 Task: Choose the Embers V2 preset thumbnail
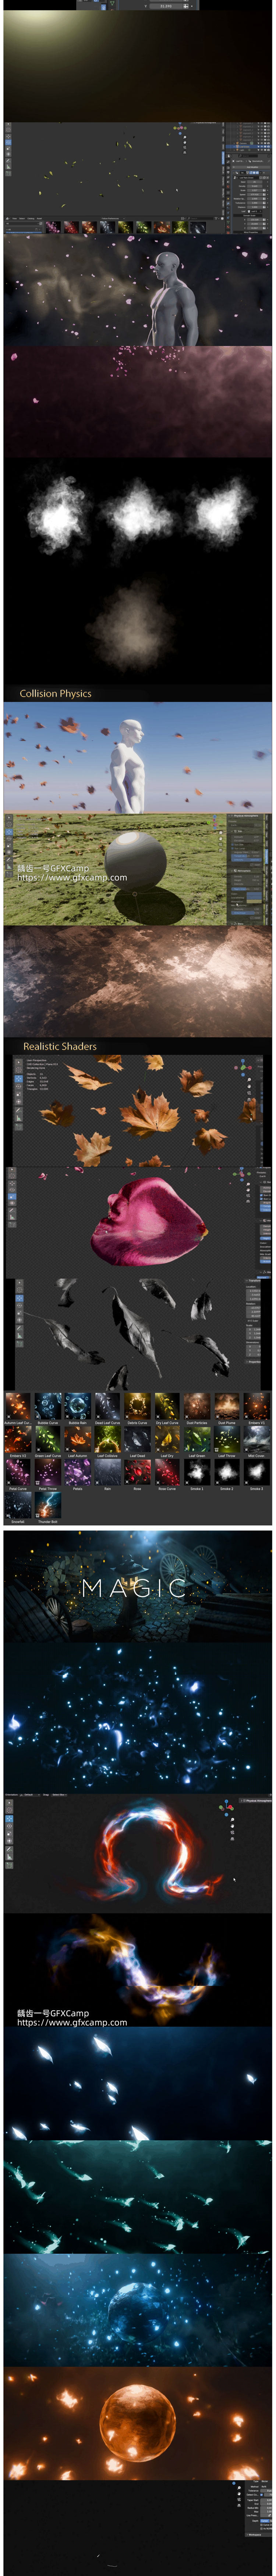coord(18,1439)
